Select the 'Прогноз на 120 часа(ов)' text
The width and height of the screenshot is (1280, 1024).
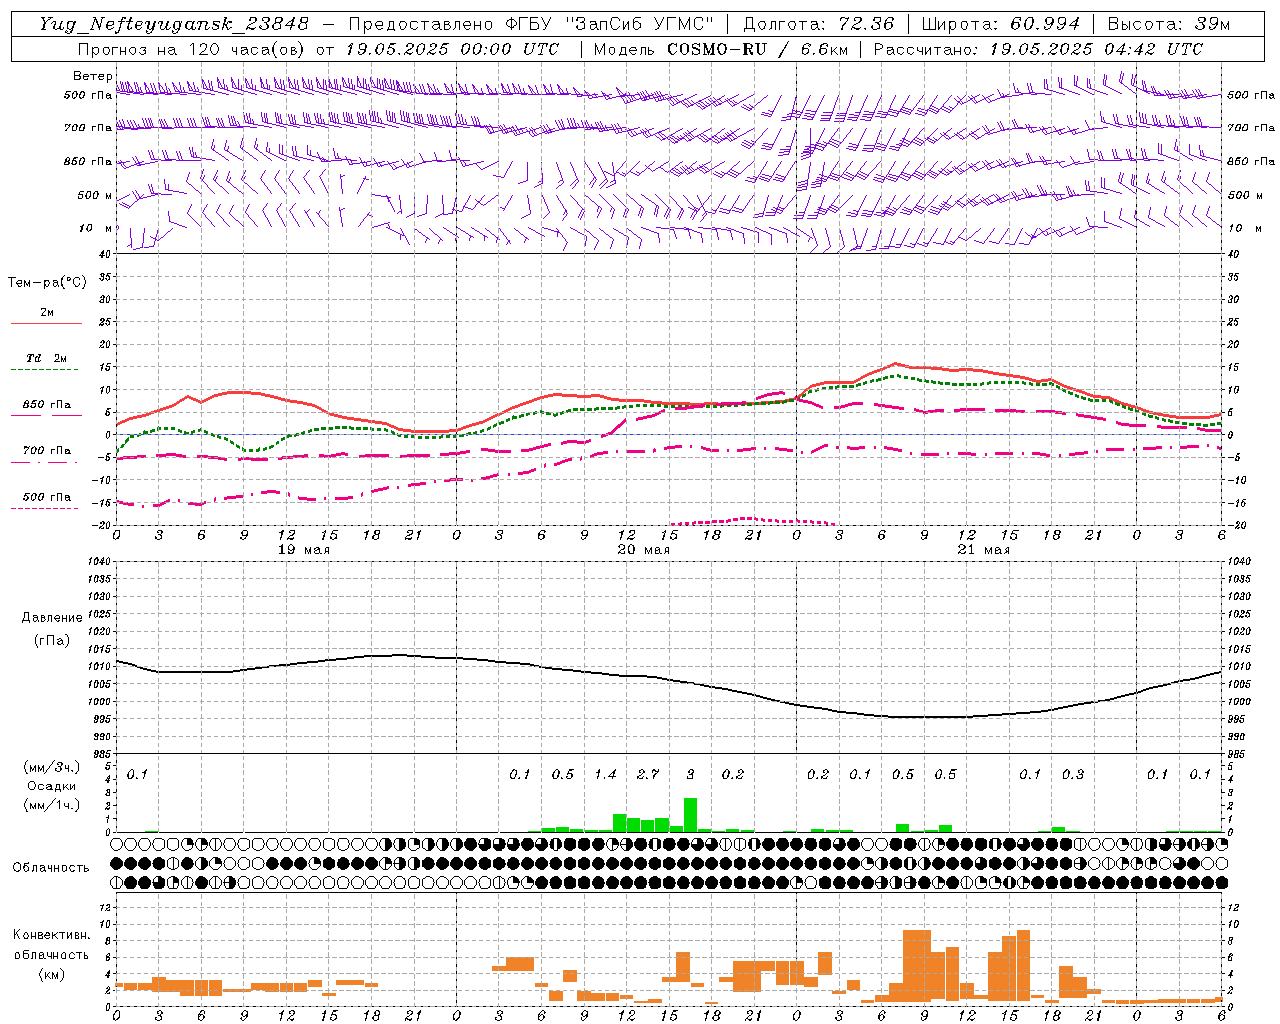coord(193,49)
